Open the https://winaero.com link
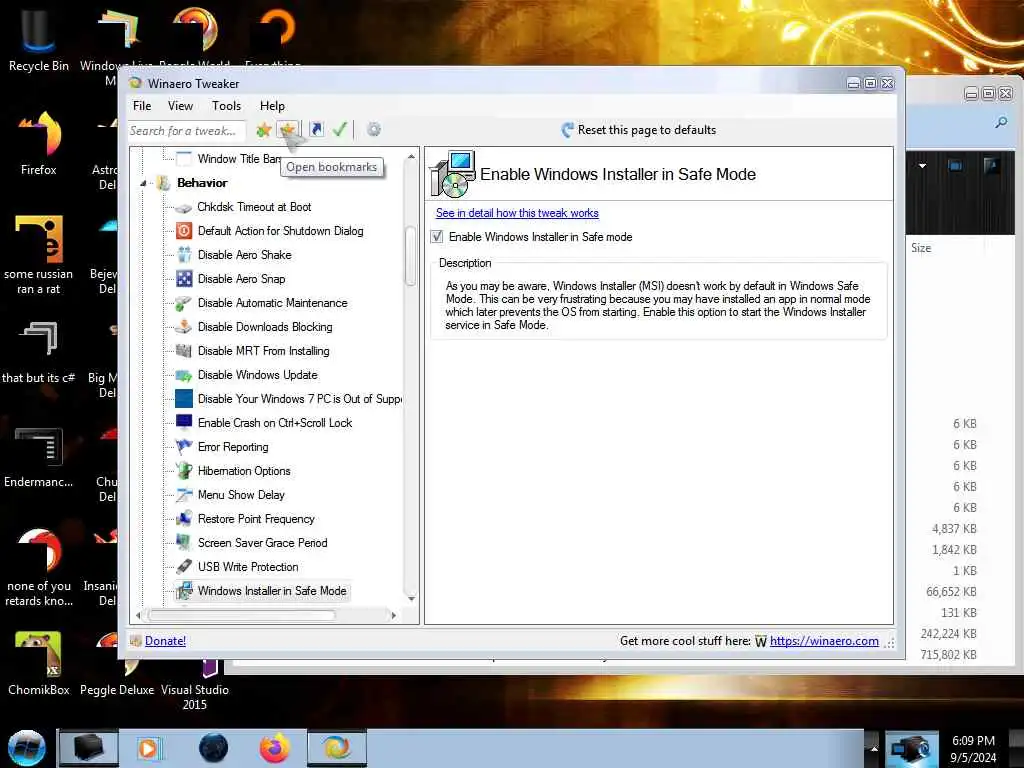The image size is (1024, 768). coord(824,641)
